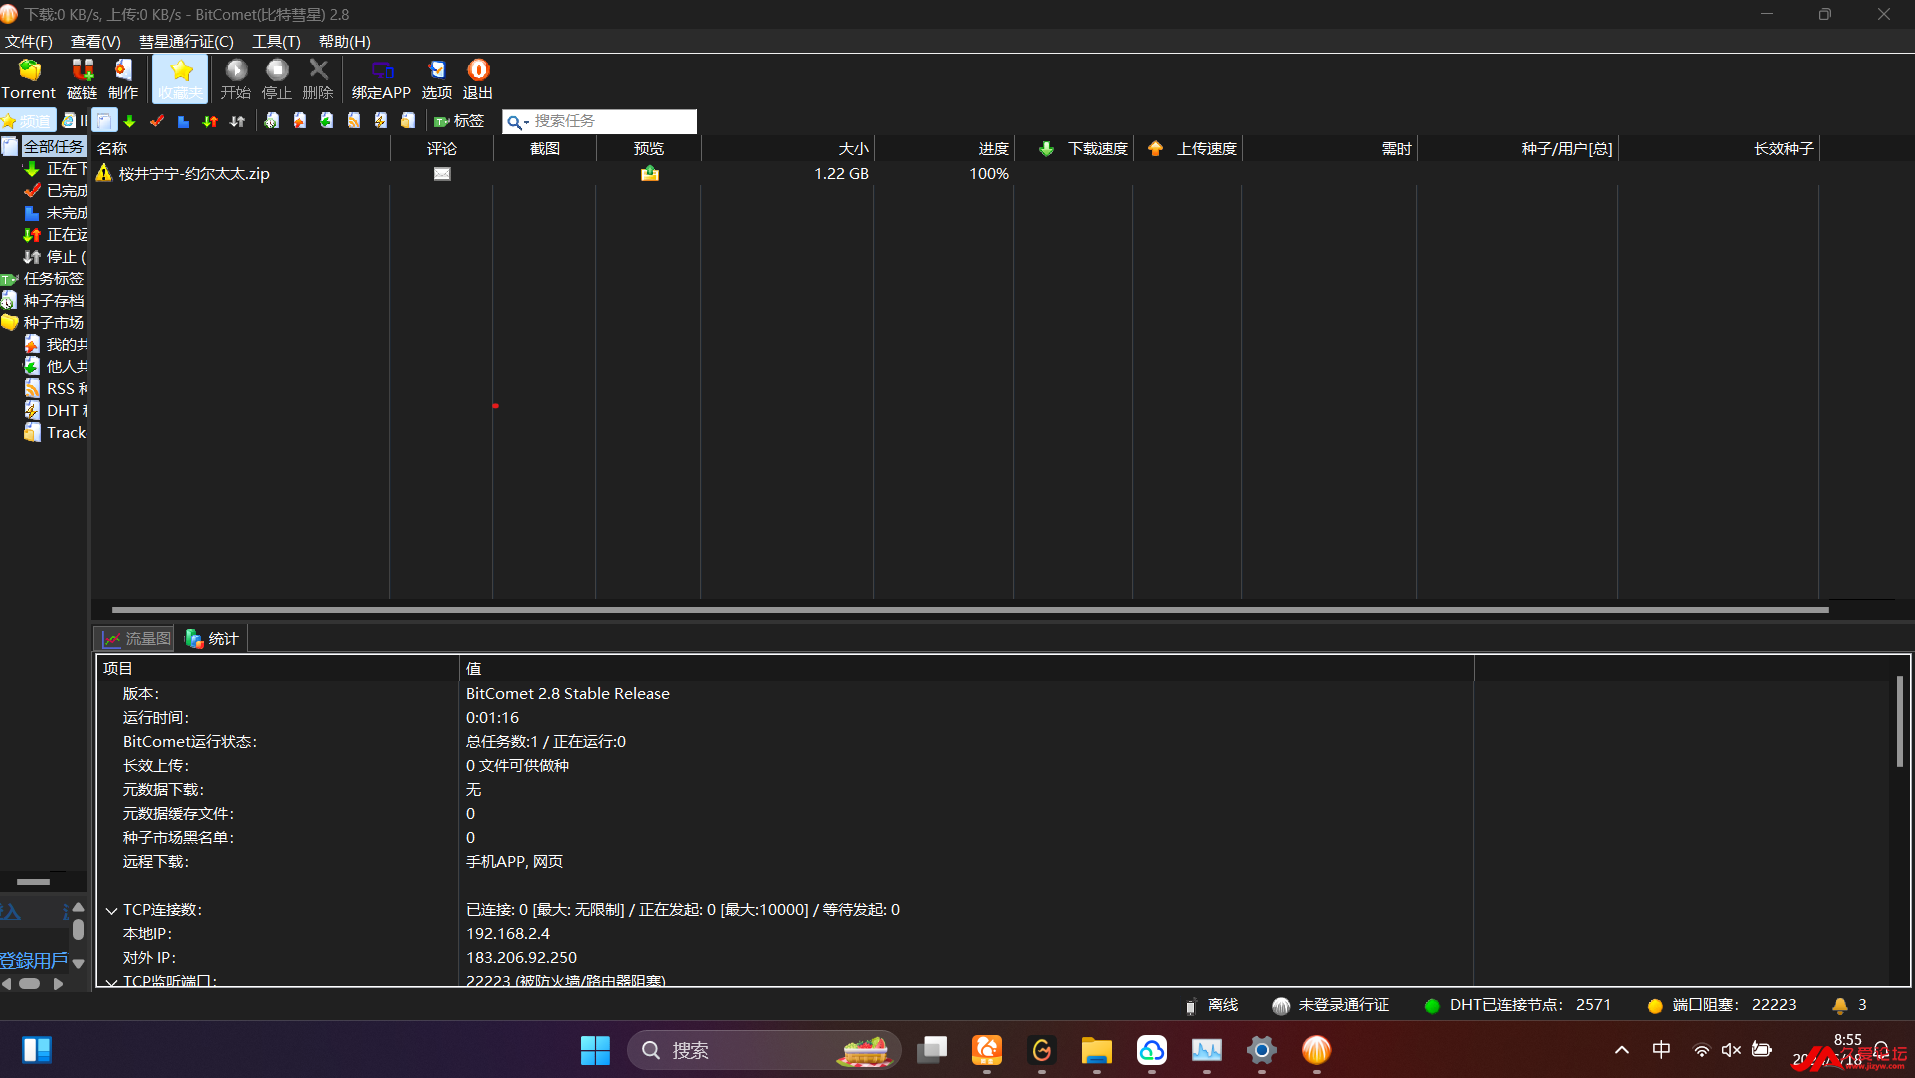Screen dimensions: 1915x1078
Task: Toggle the 频道 channel button
Action: click(27, 121)
